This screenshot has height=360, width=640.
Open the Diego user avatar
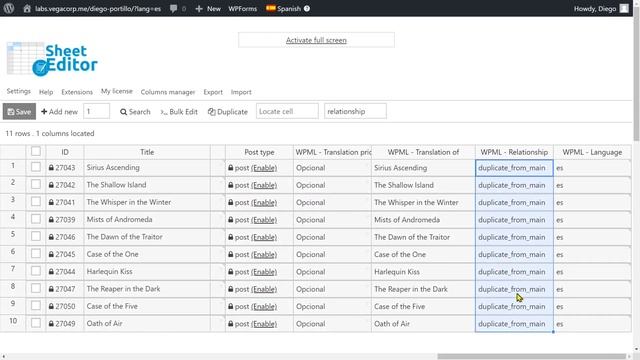[624, 8]
